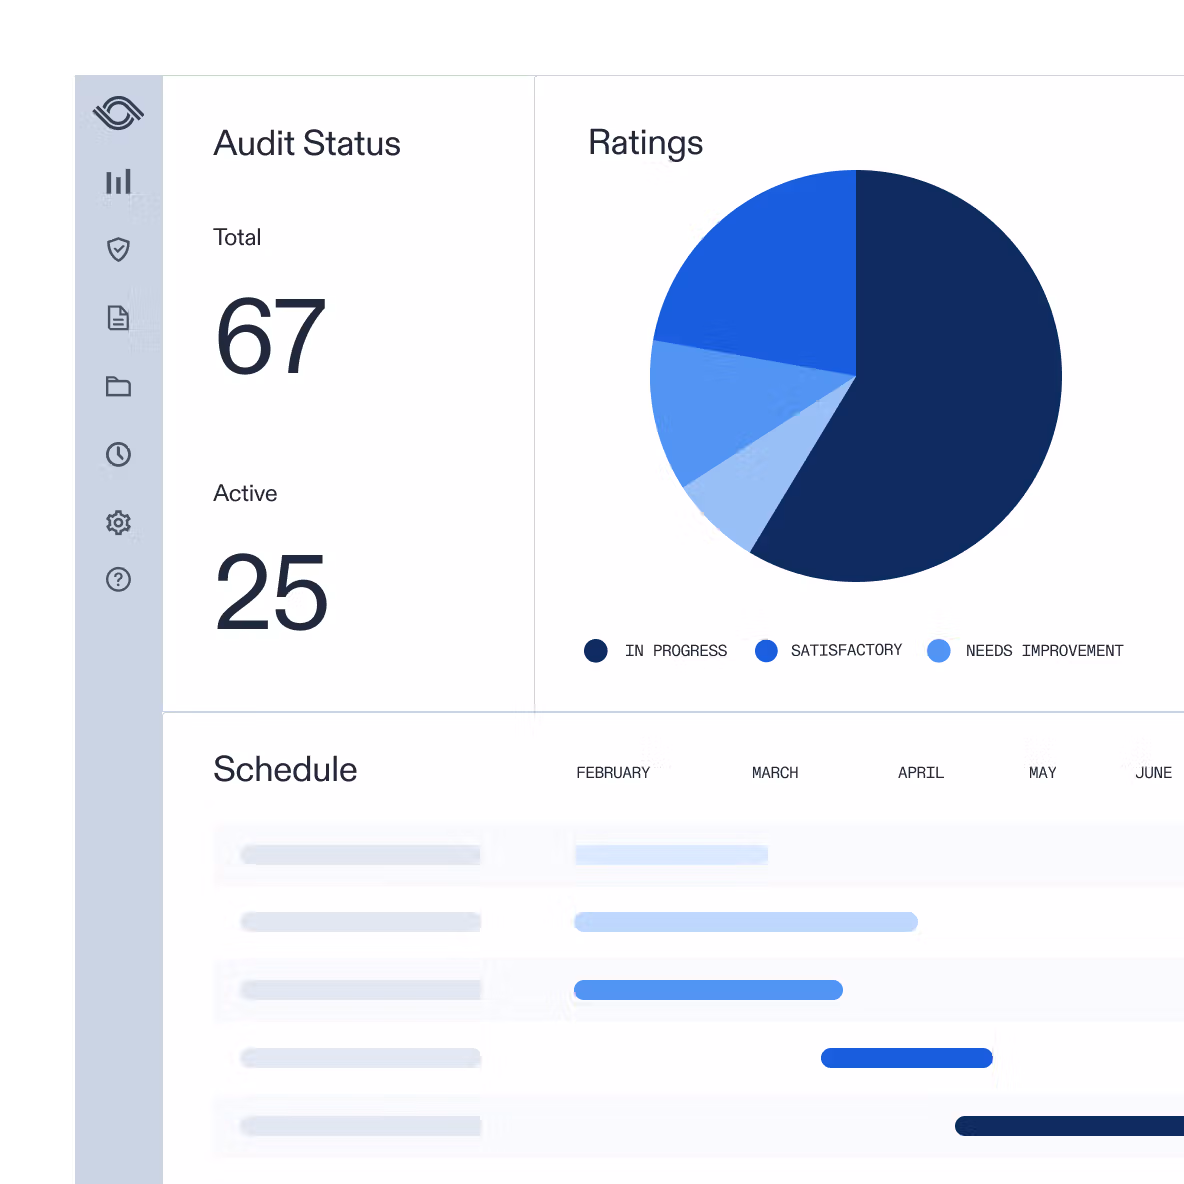Open help via the question mark icon

coord(119,580)
